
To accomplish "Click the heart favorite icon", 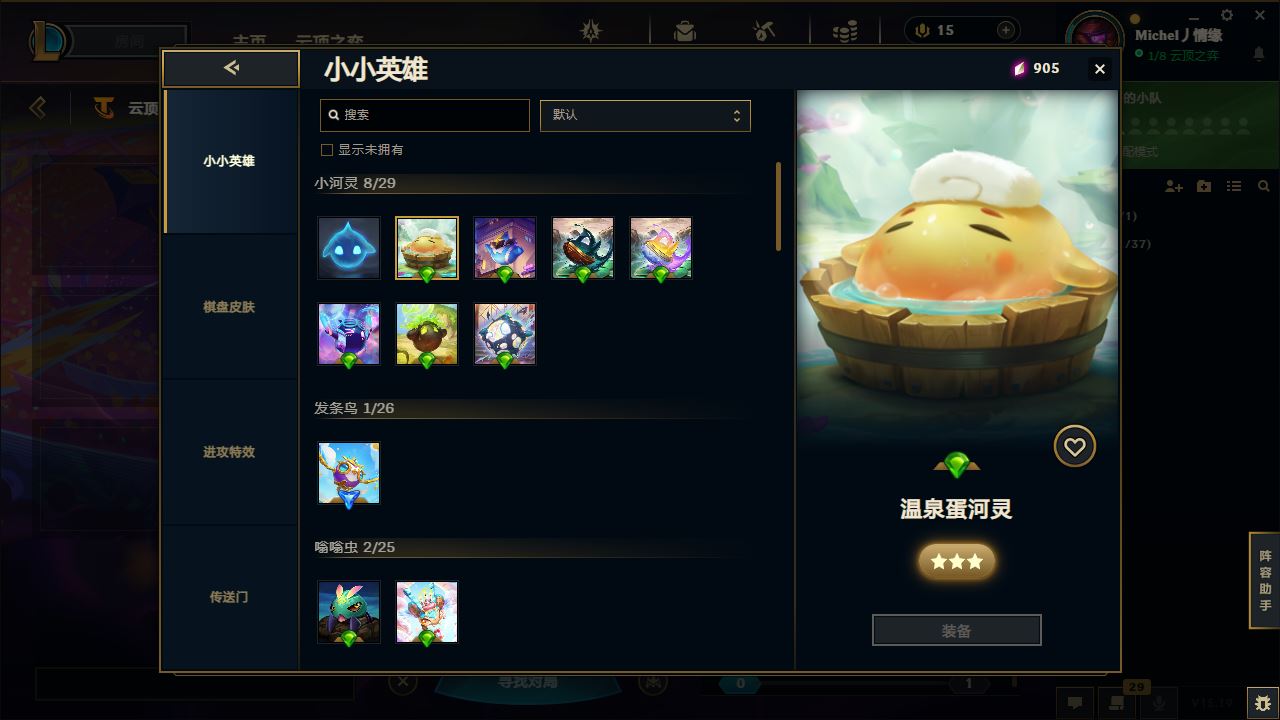I will (x=1075, y=447).
